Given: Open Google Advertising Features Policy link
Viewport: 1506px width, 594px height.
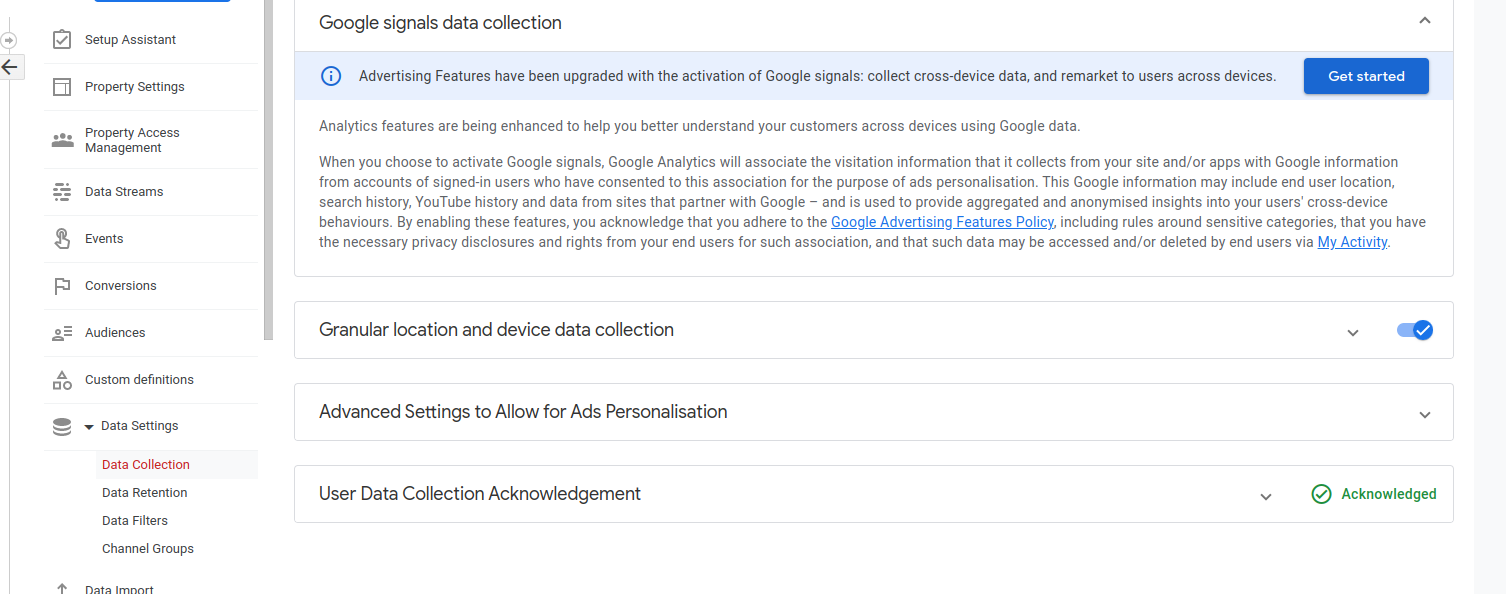Looking at the screenshot, I should (942, 222).
